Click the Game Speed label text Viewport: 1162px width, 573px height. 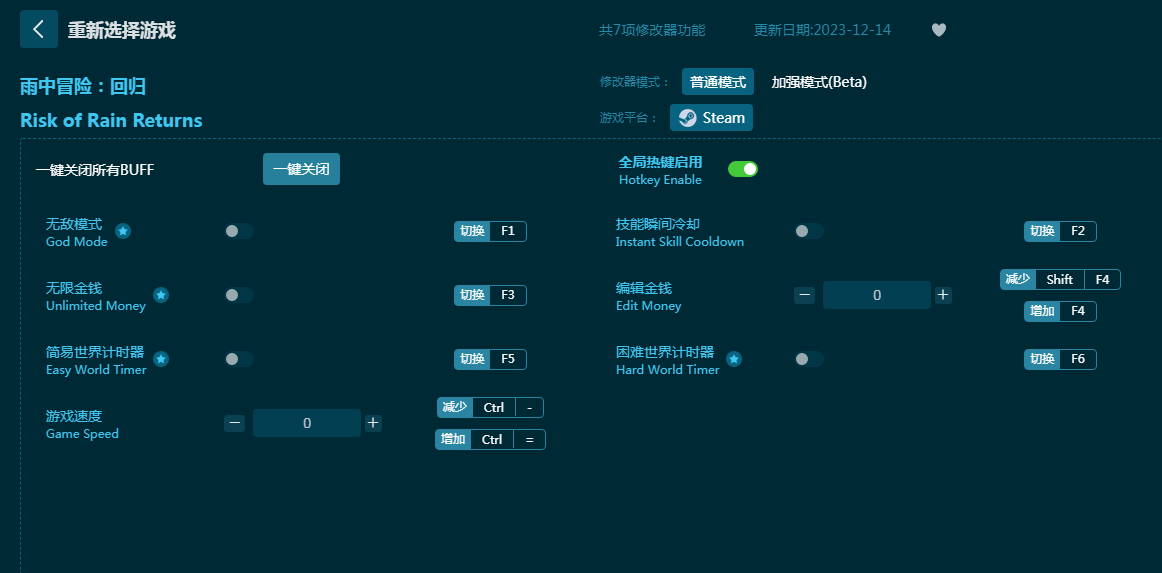pyautogui.click(x=82, y=434)
